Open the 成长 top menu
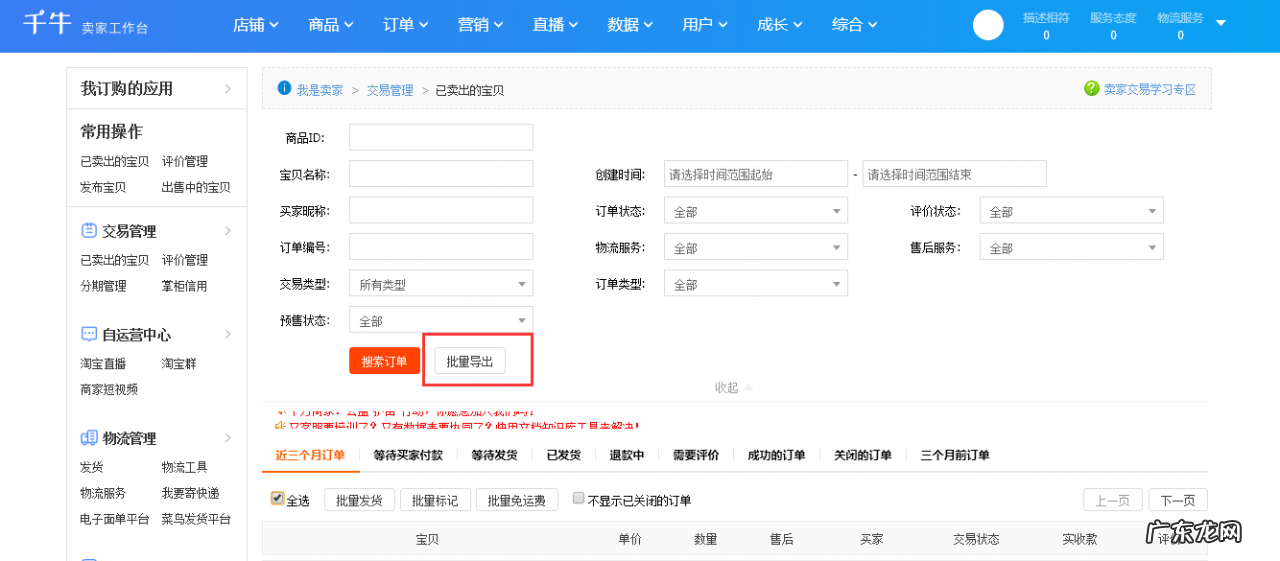The width and height of the screenshot is (1280, 561). [780, 25]
